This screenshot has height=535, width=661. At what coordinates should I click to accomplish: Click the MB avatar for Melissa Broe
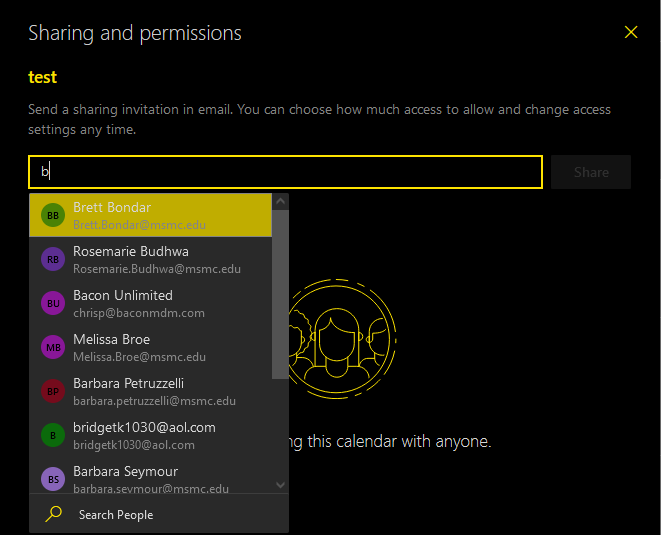53,347
